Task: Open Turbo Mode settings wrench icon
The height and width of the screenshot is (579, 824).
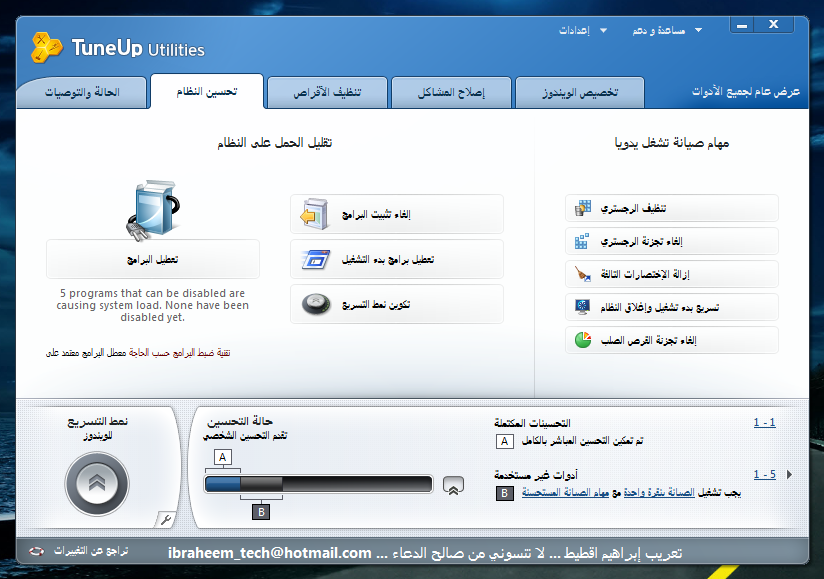Action: click(x=166, y=520)
